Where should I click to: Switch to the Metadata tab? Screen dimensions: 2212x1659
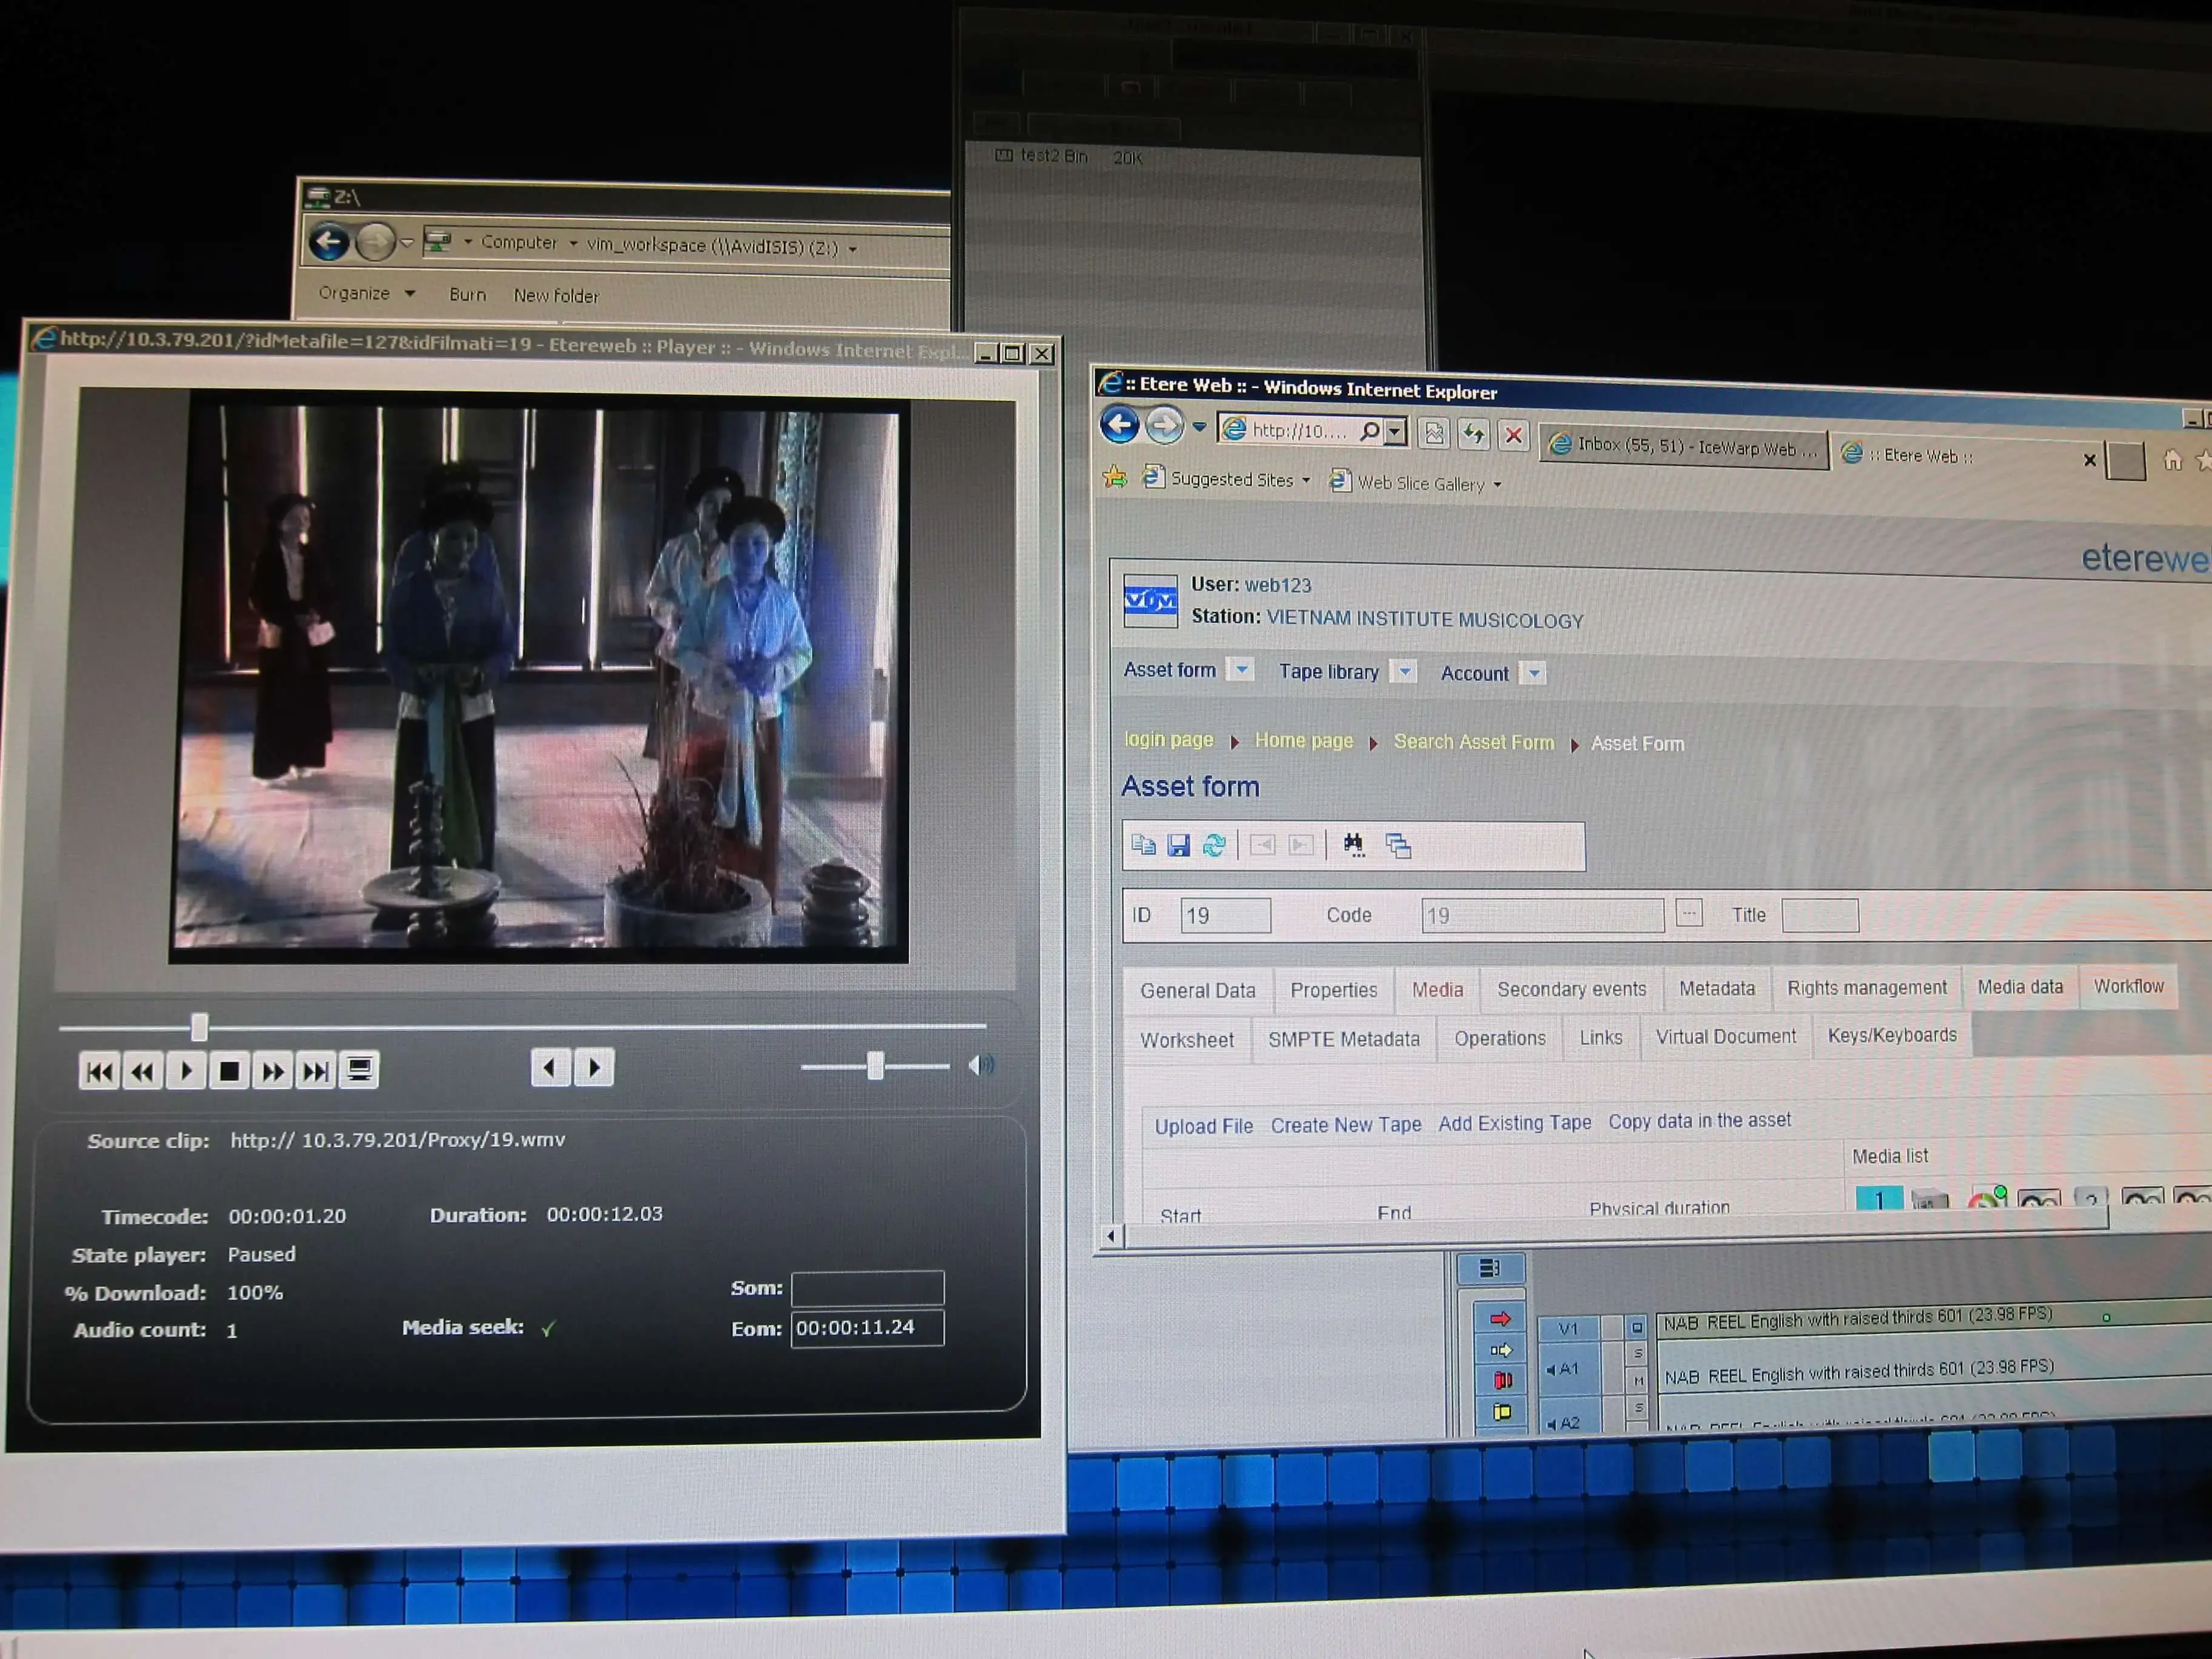coord(1716,988)
